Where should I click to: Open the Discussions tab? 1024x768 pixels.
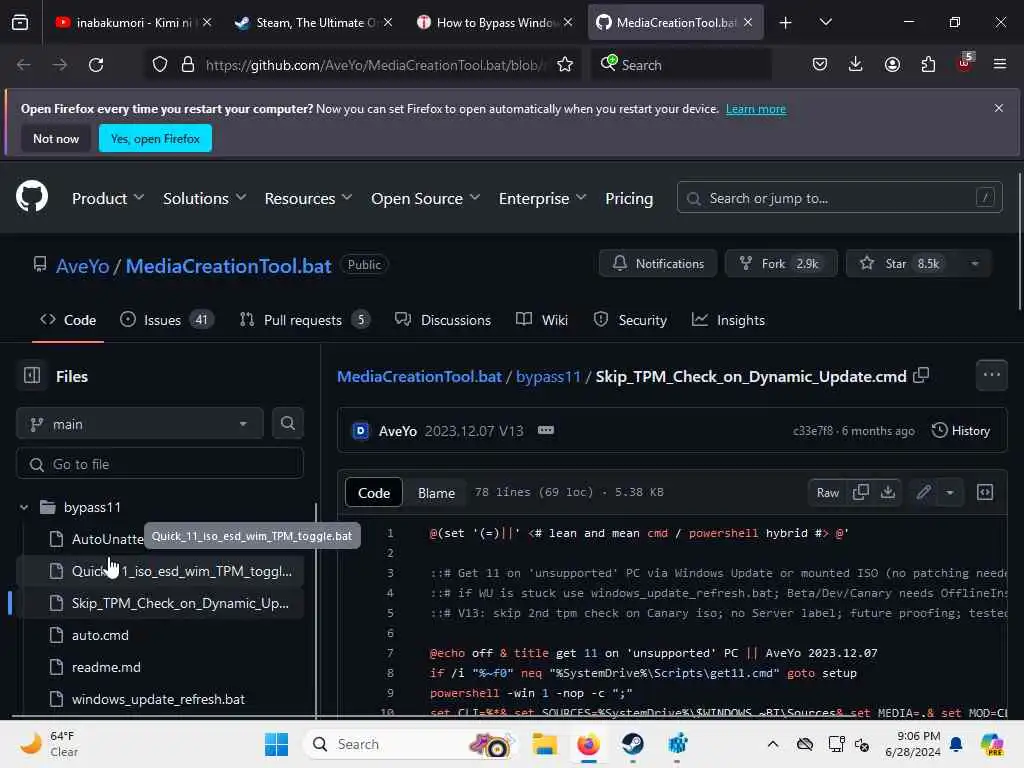pos(443,320)
